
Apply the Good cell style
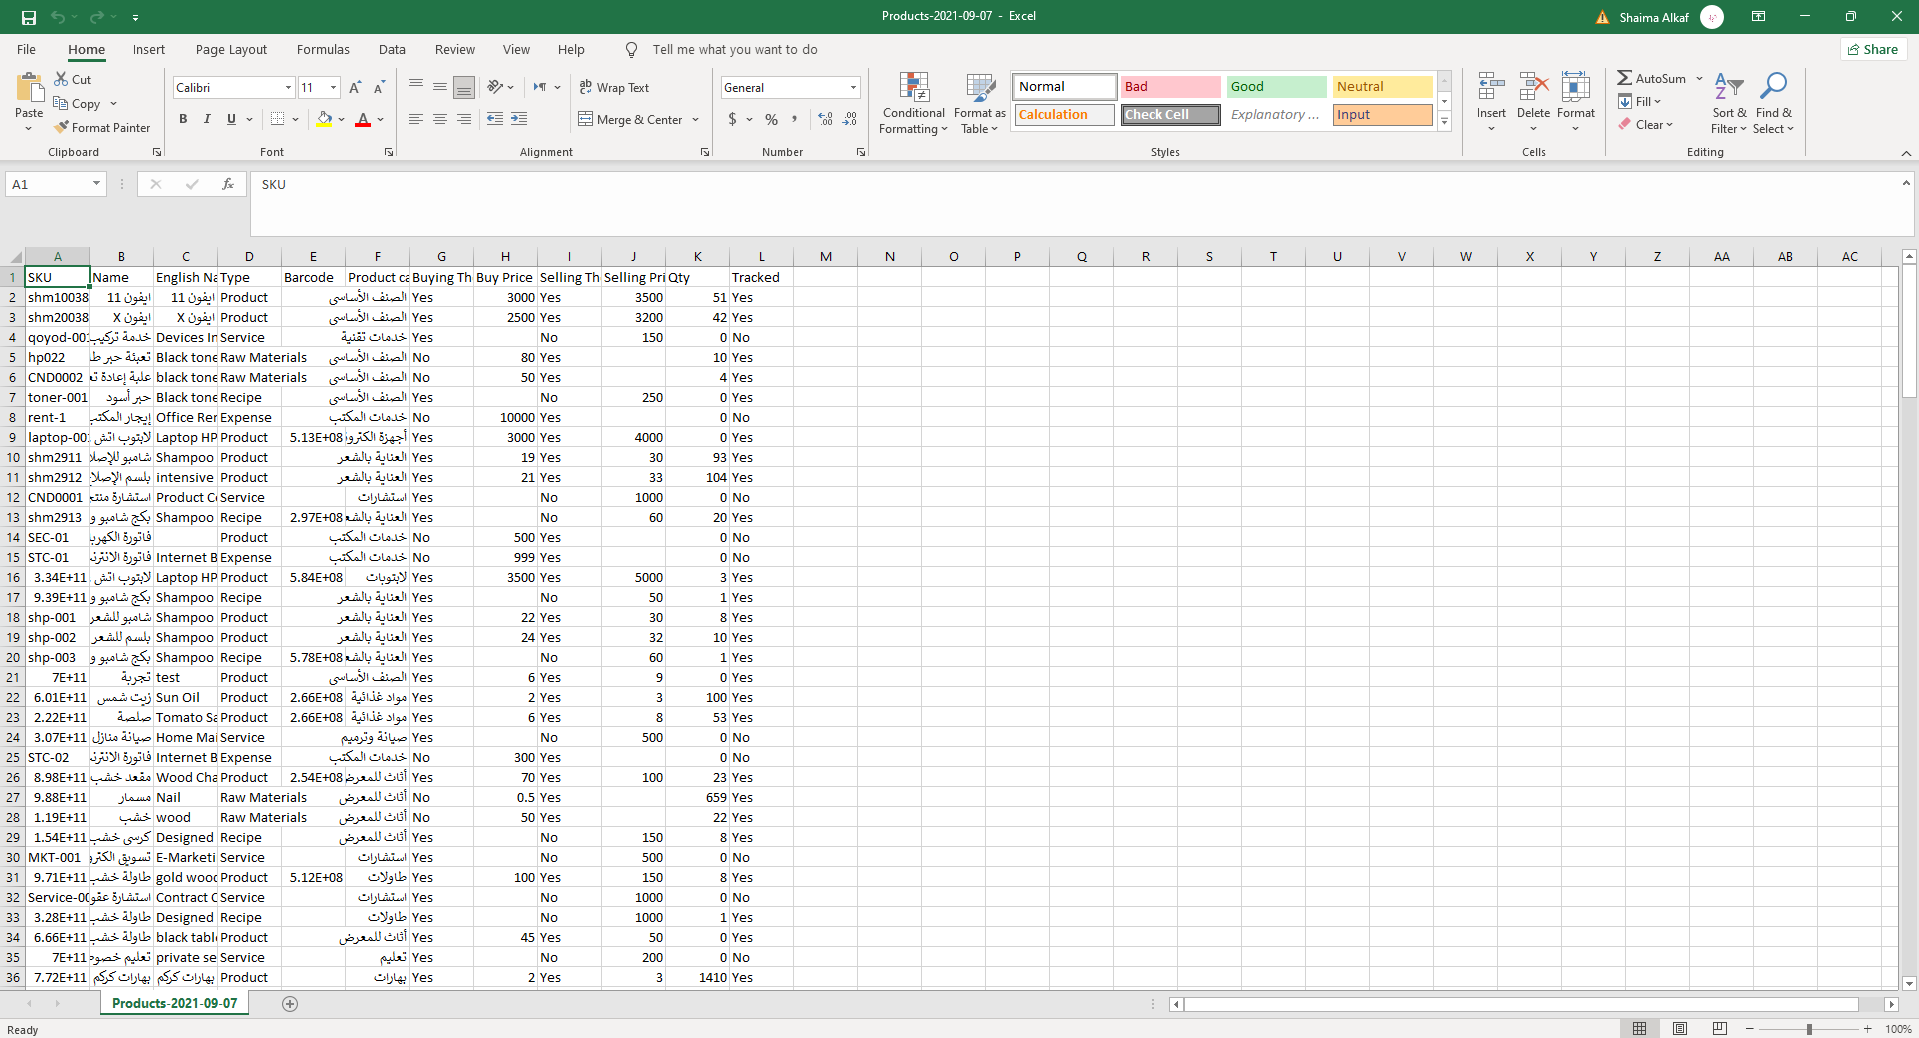pyautogui.click(x=1276, y=87)
